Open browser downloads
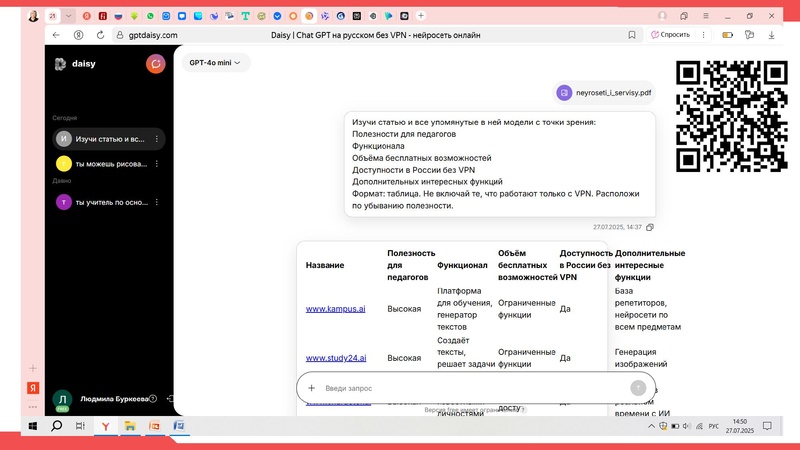Viewport: 800px width, 450px height. [x=771, y=35]
